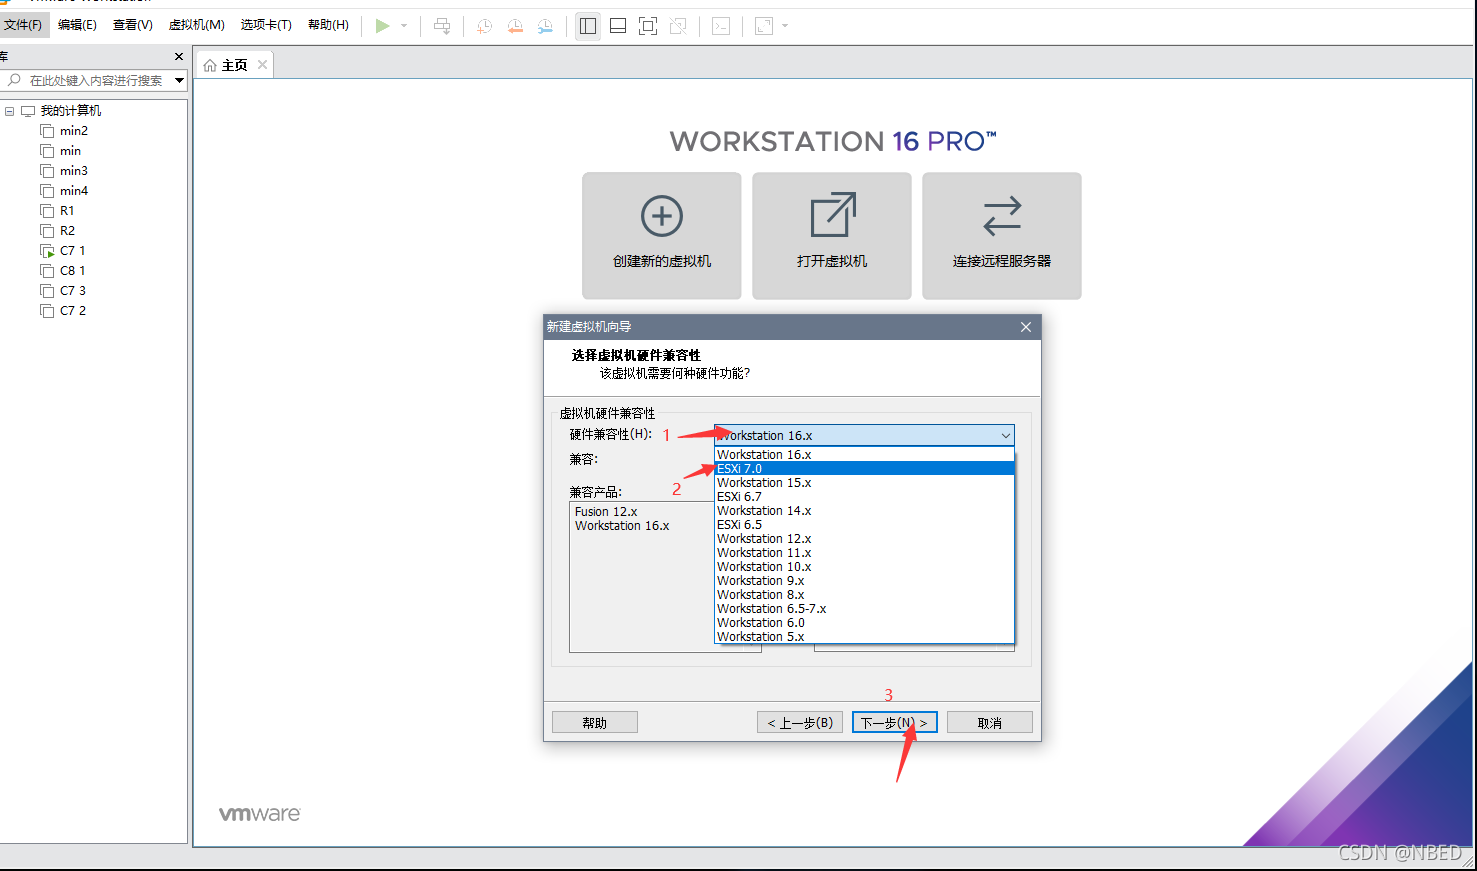Open the snapshot manager wrench icon
1477x871 pixels.
(545, 26)
